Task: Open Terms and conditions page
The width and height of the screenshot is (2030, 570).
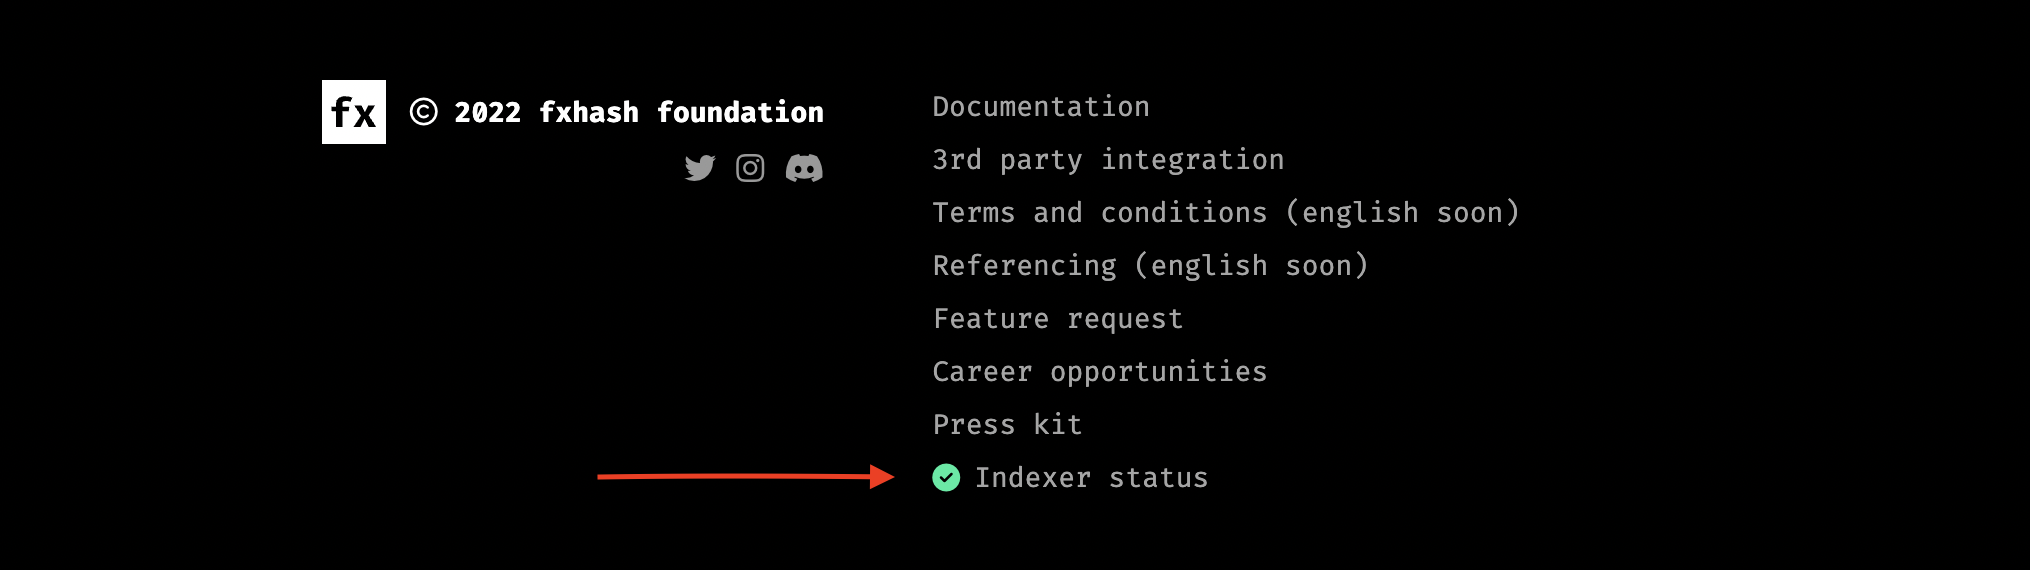Action: tap(1100, 213)
